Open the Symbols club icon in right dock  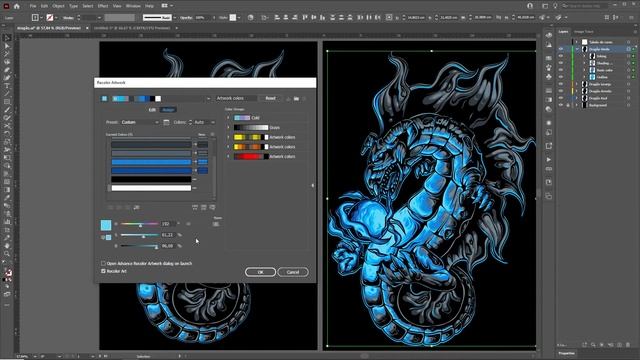coord(549,77)
